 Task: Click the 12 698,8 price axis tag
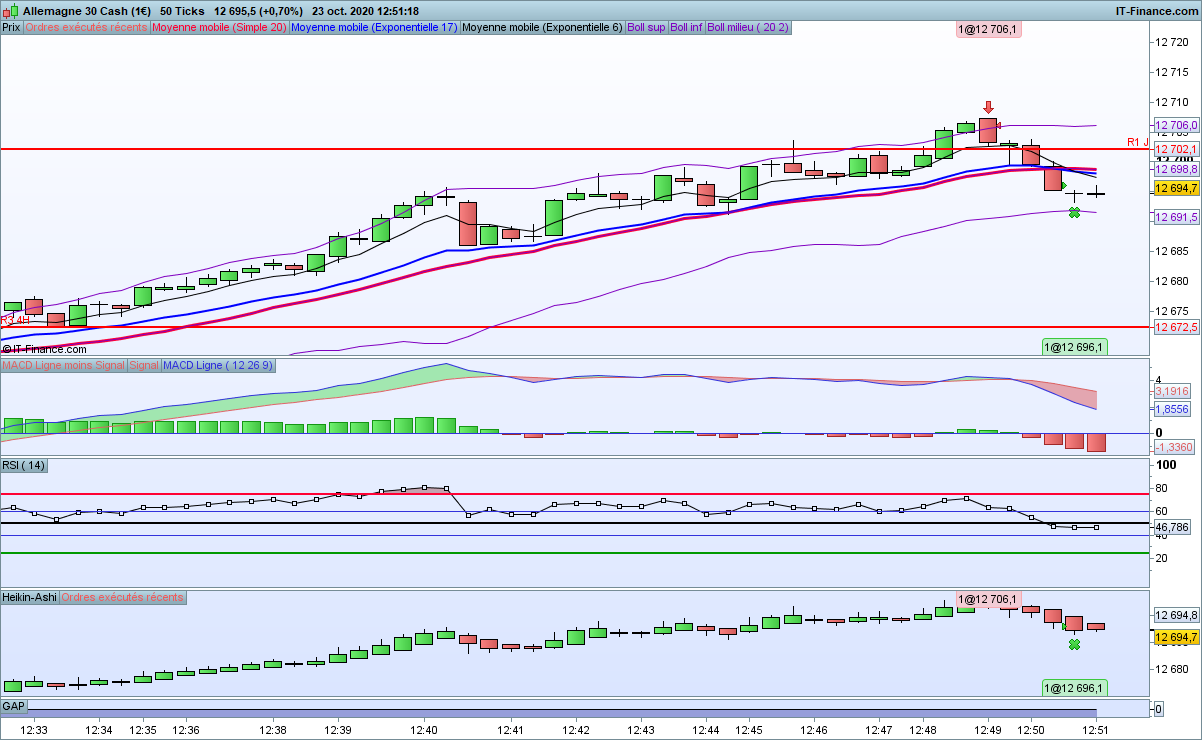pos(1176,169)
